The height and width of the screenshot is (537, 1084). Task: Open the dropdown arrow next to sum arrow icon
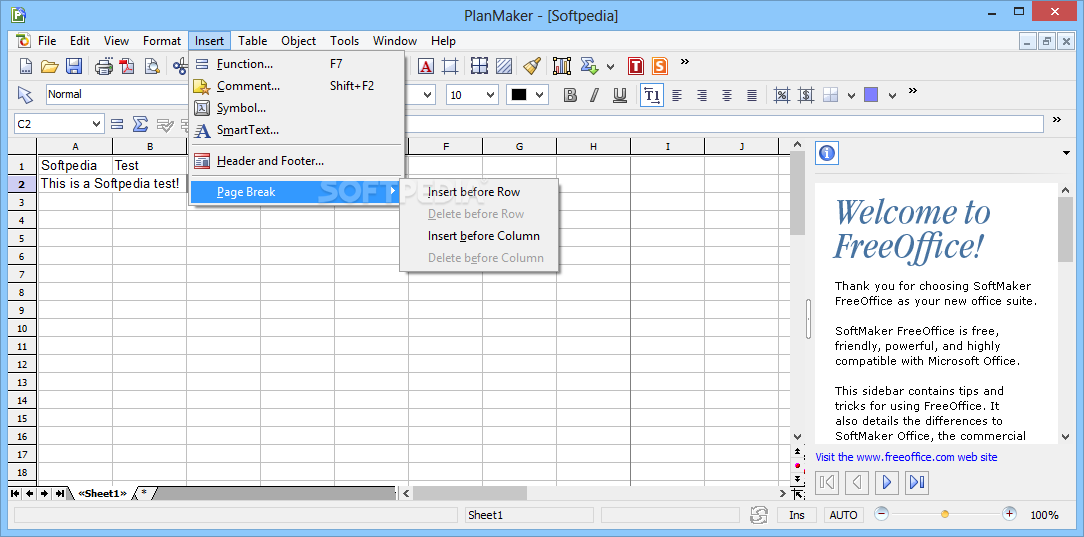[610, 67]
